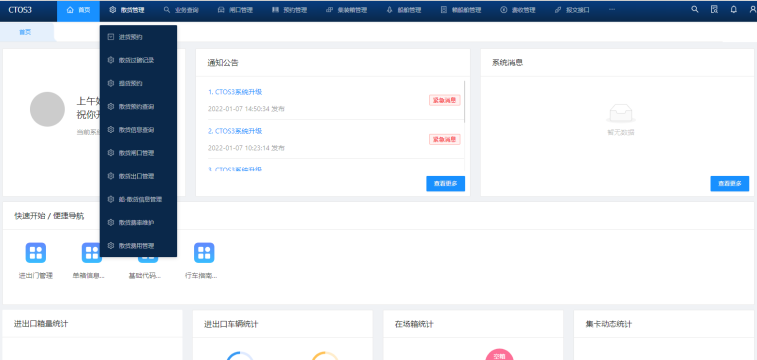Click the gear icon next to 散货信息查询
Screen dimensions: 757x360
click(x=111, y=129)
